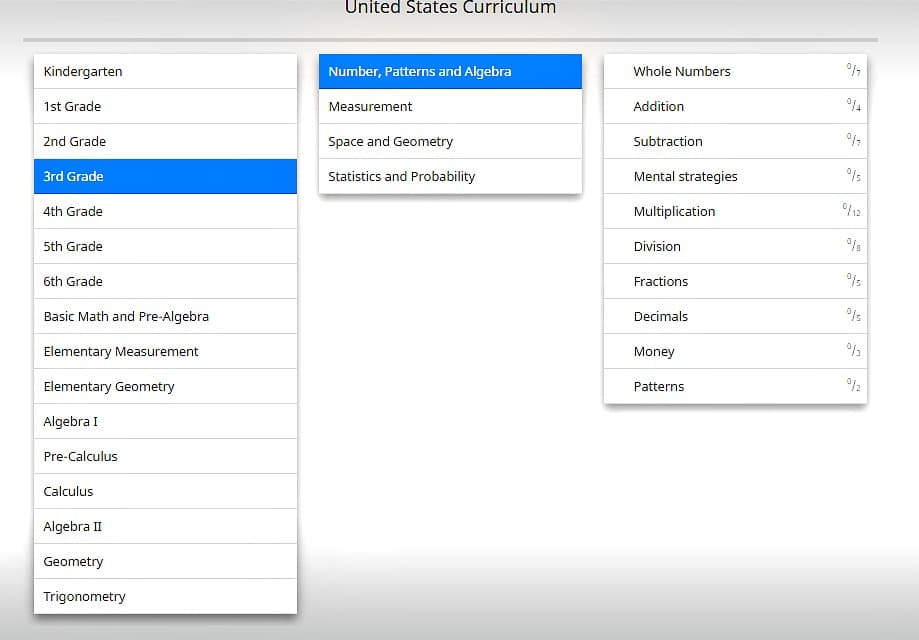This screenshot has width=919, height=640.
Task: Open the Multiplication topic
Action: (735, 212)
